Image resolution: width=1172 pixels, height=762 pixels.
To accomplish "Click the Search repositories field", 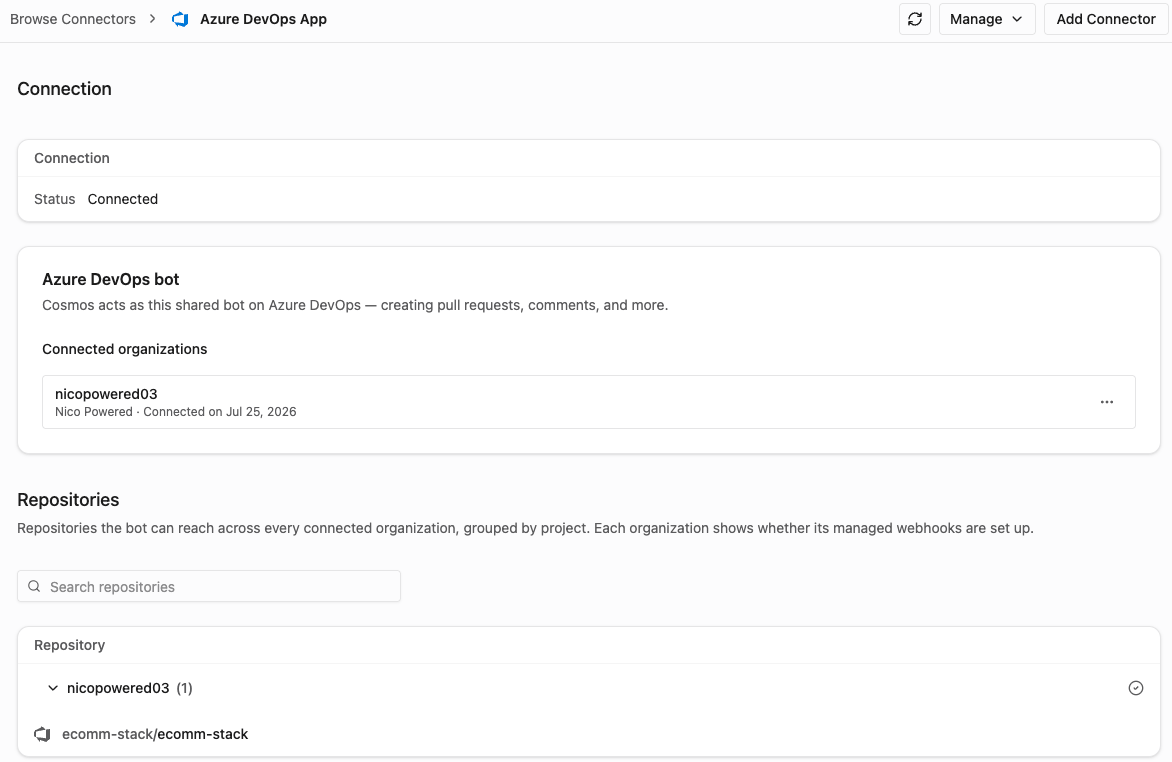I will click(209, 586).
